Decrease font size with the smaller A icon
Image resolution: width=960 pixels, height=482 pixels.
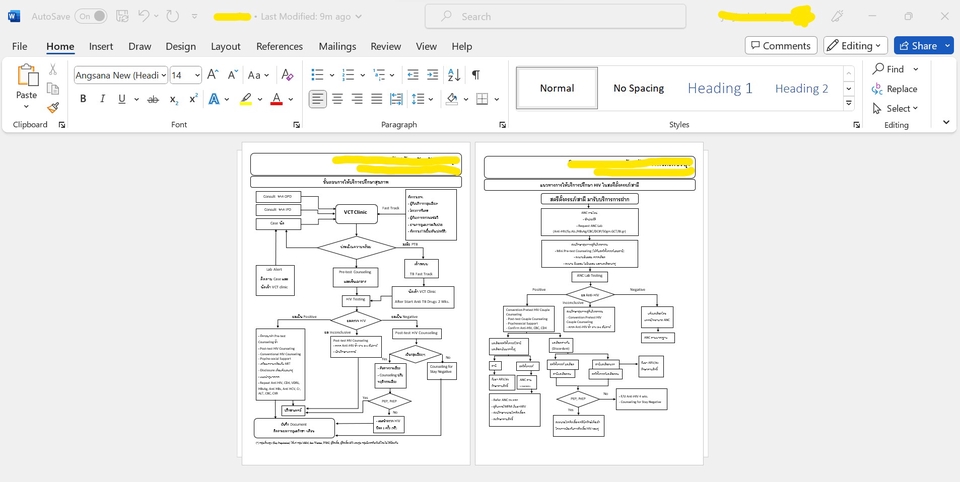pyautogui.click(x=233, y=75)
